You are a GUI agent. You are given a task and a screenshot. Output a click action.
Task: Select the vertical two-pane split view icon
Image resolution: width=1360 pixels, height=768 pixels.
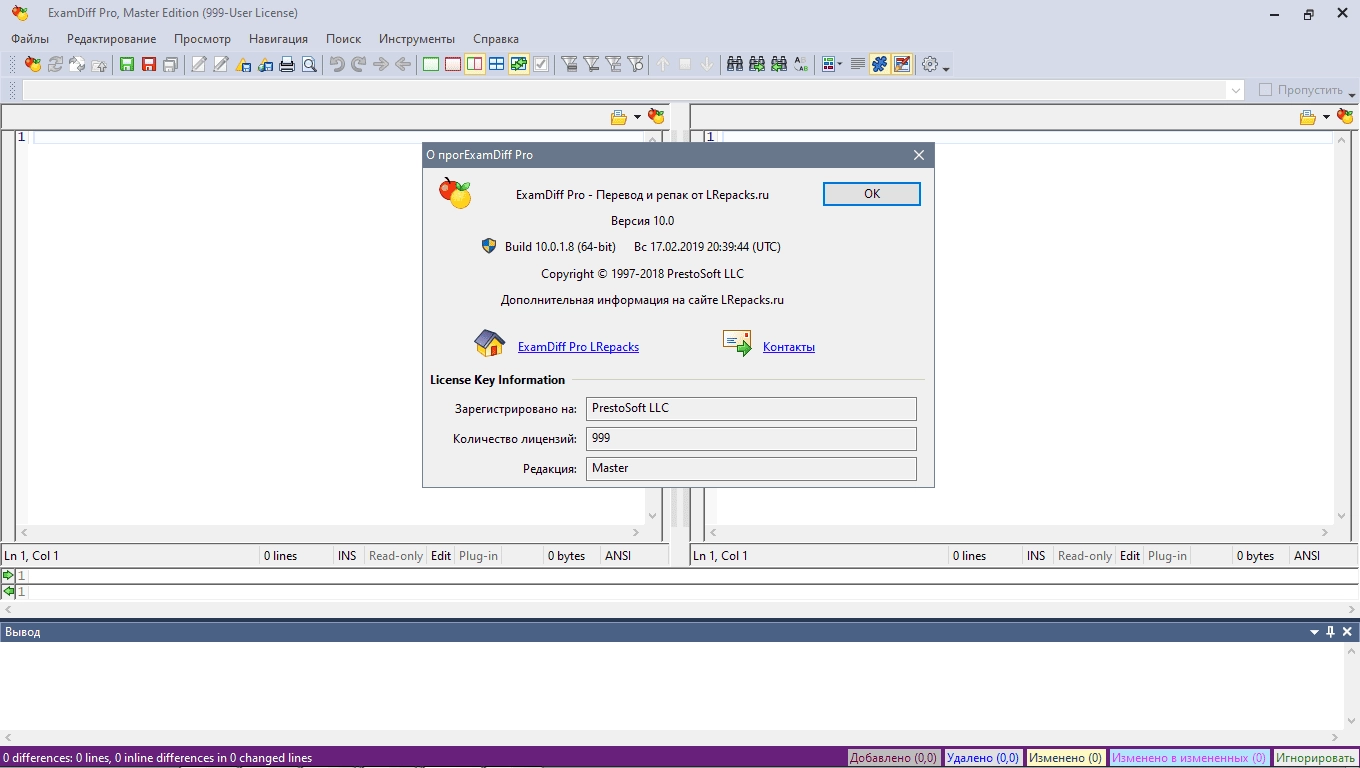pyautogui.click(x=475, y=64)
